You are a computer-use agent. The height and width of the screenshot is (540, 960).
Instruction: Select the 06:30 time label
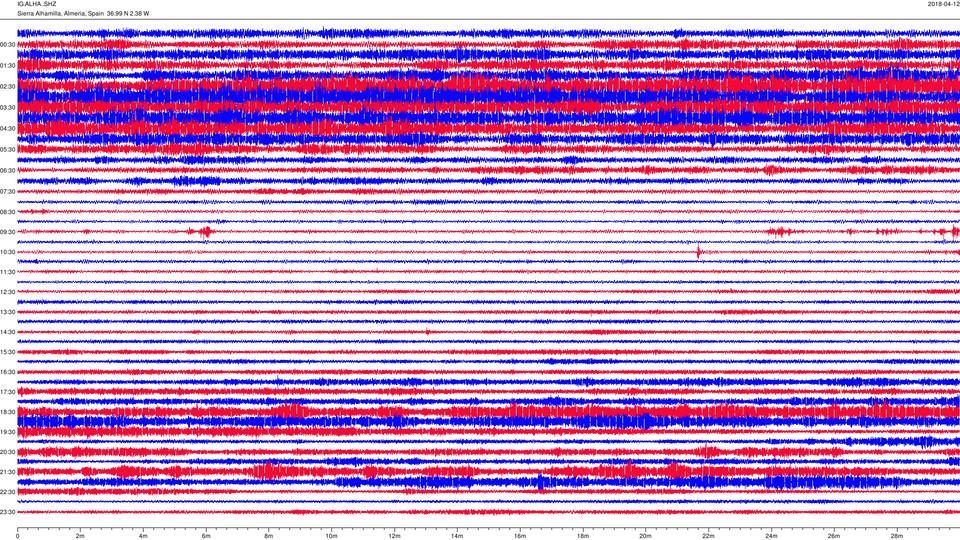coord(7,171)
